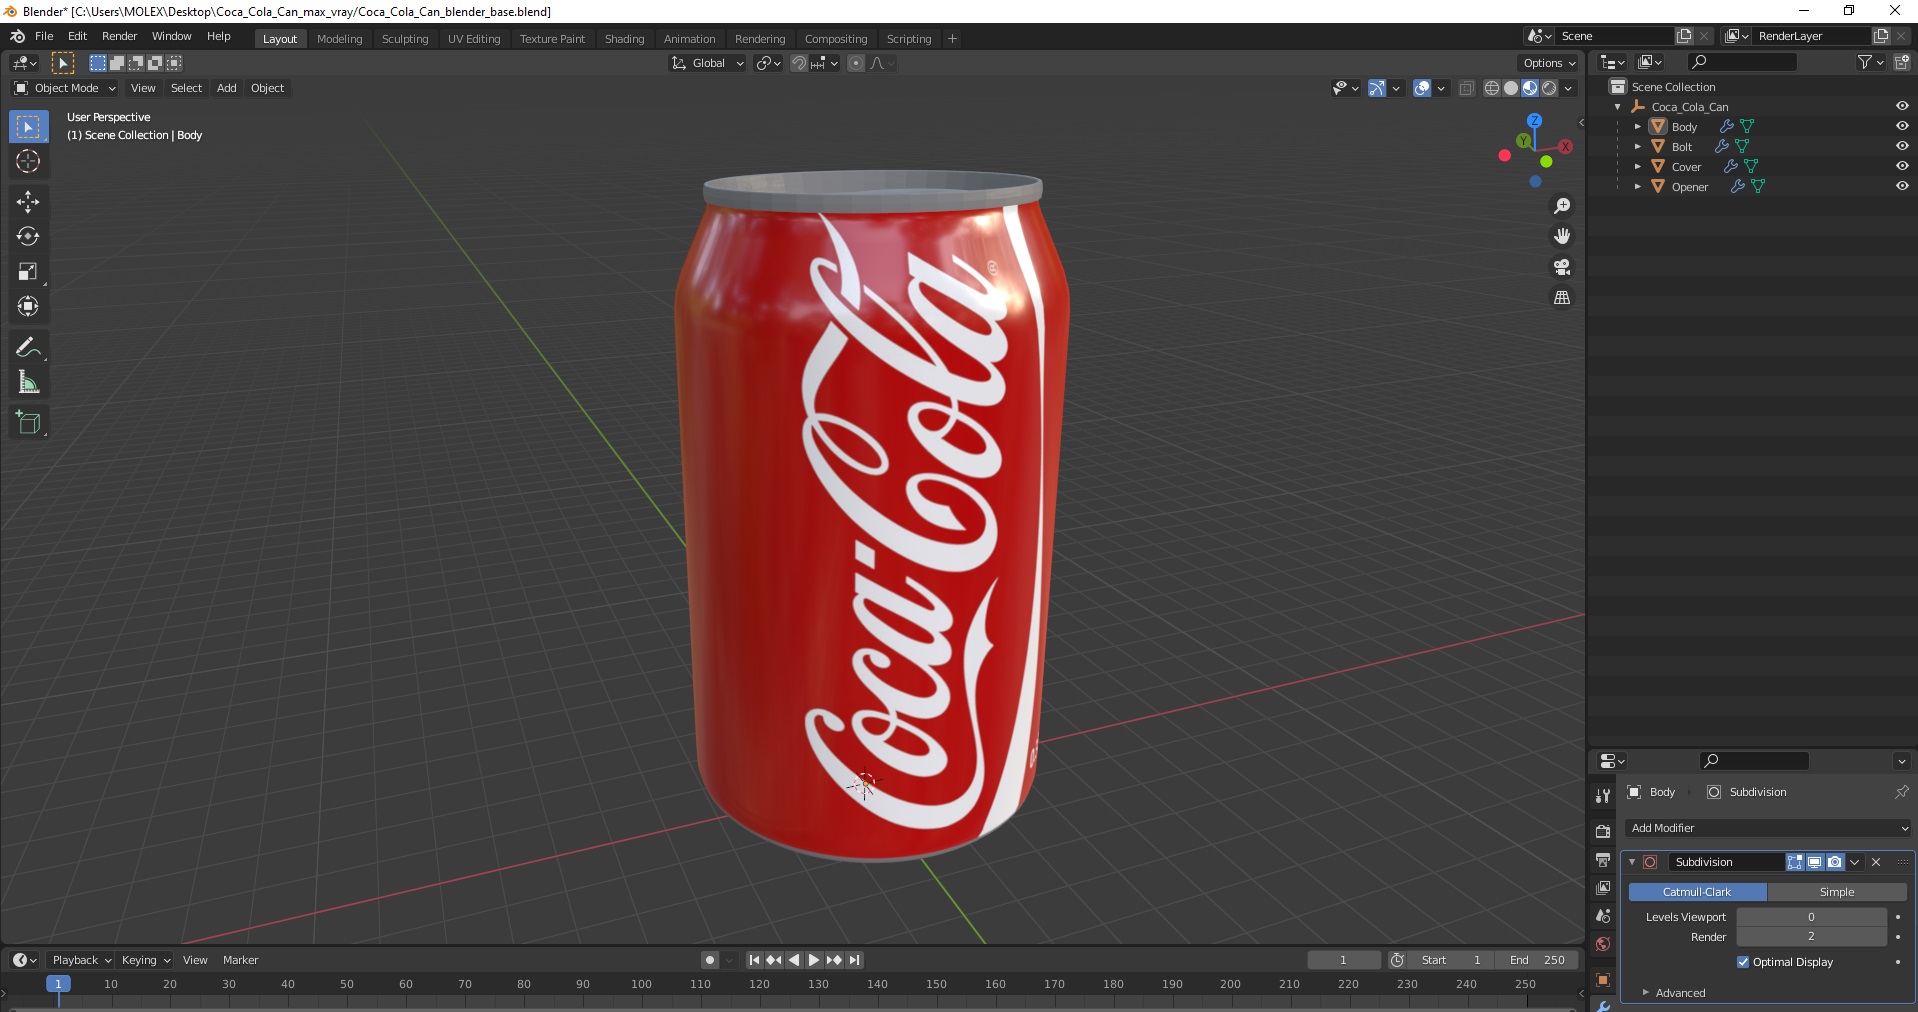Open the File menu
Image resolution: width=1918 pixels, height=1012 pixels.
(44, 36)
